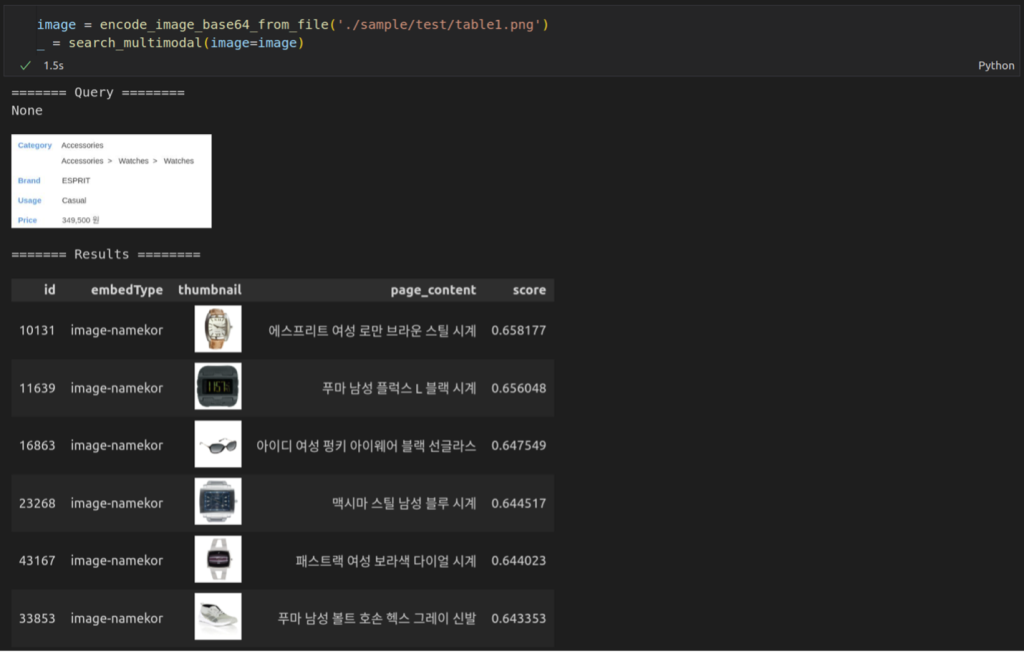Image resolution: width=1024 pixels, height=654 pixels.
Task: Click the embedType column header
Action: 127,289
